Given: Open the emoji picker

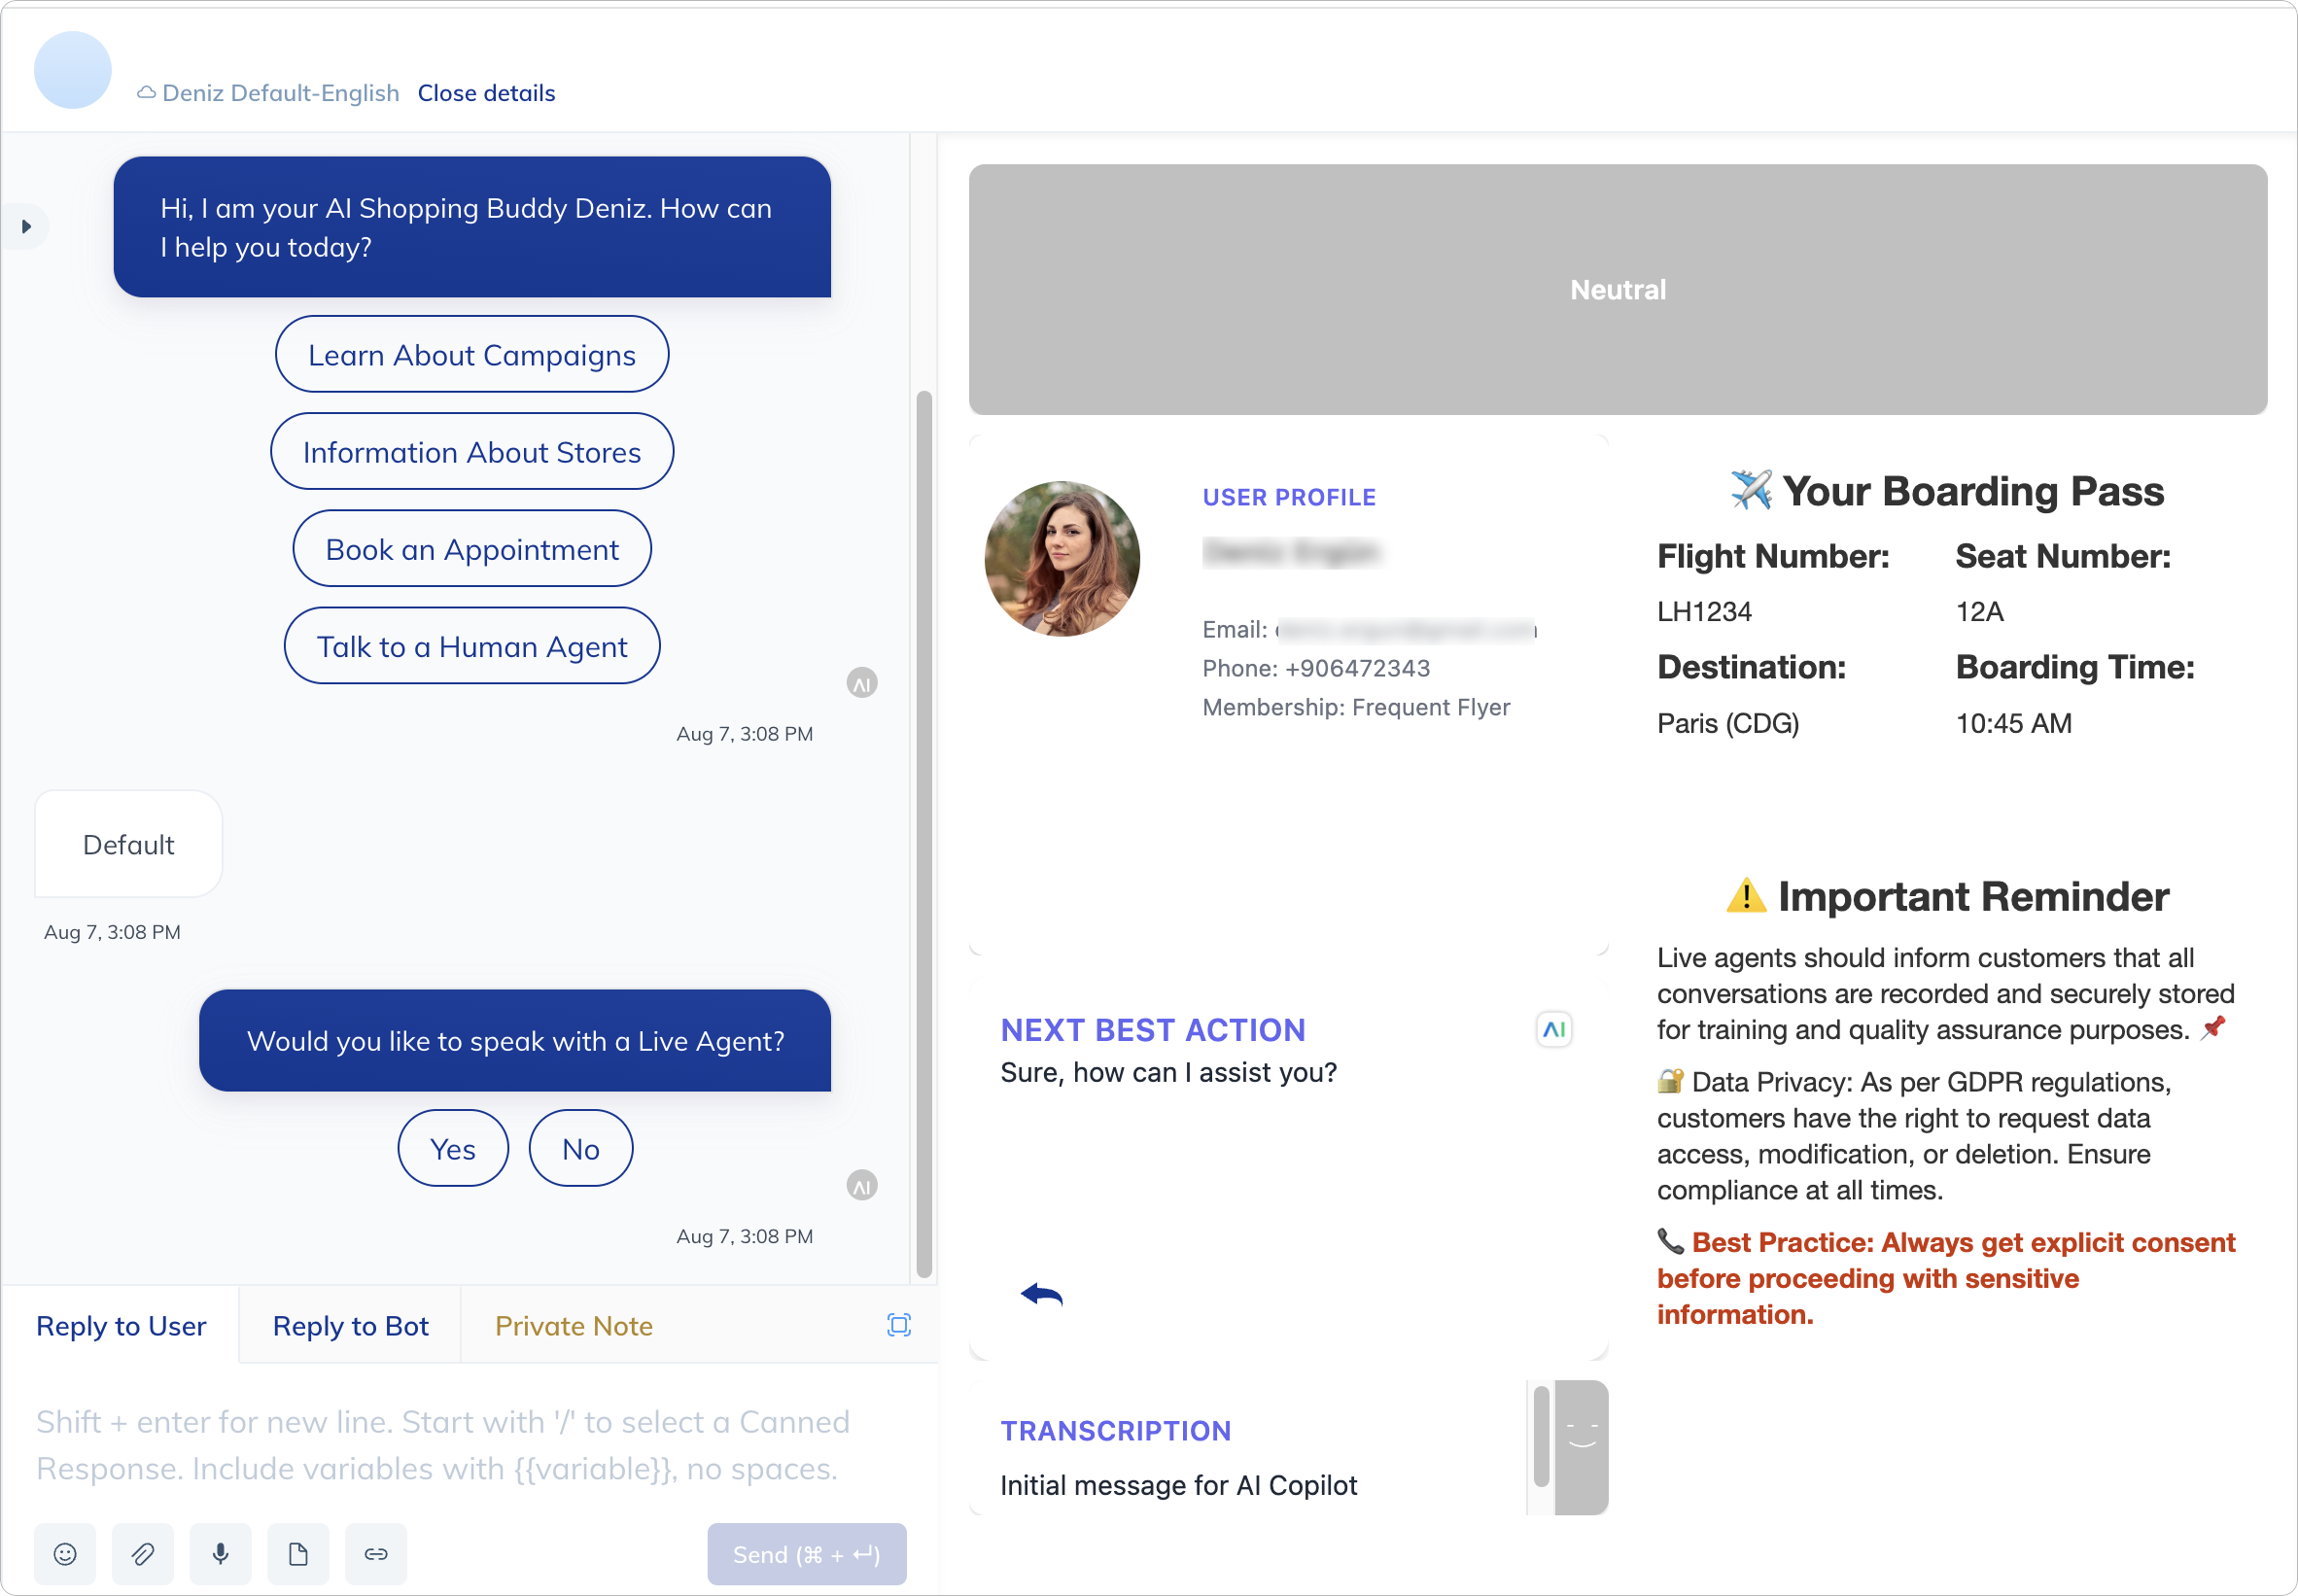Looking at the screenshot, I should (x=65, y=1553).
